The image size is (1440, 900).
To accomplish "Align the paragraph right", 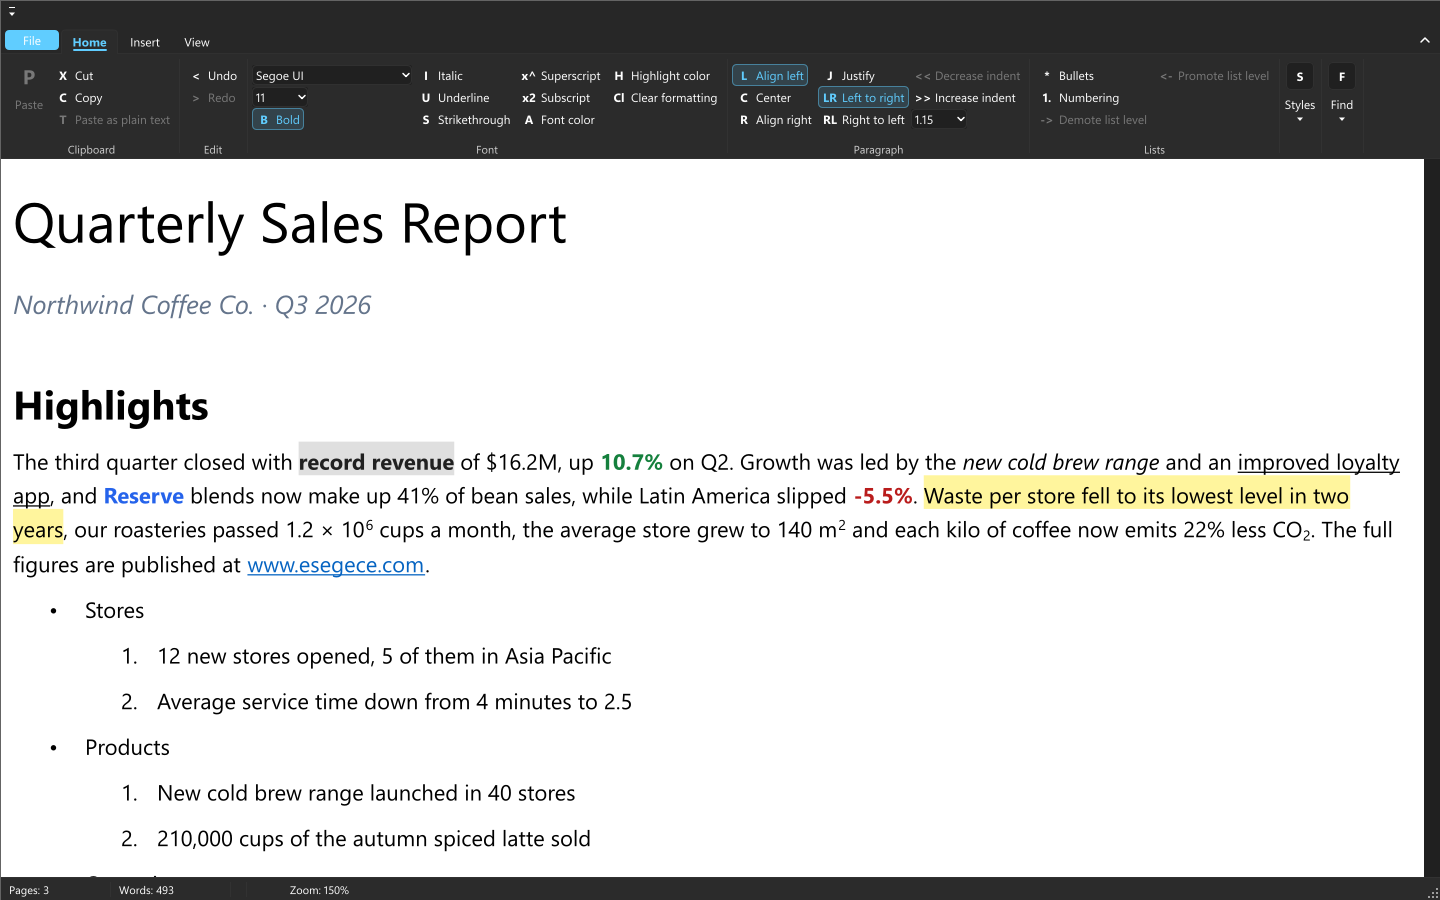I will pos(775,120).
